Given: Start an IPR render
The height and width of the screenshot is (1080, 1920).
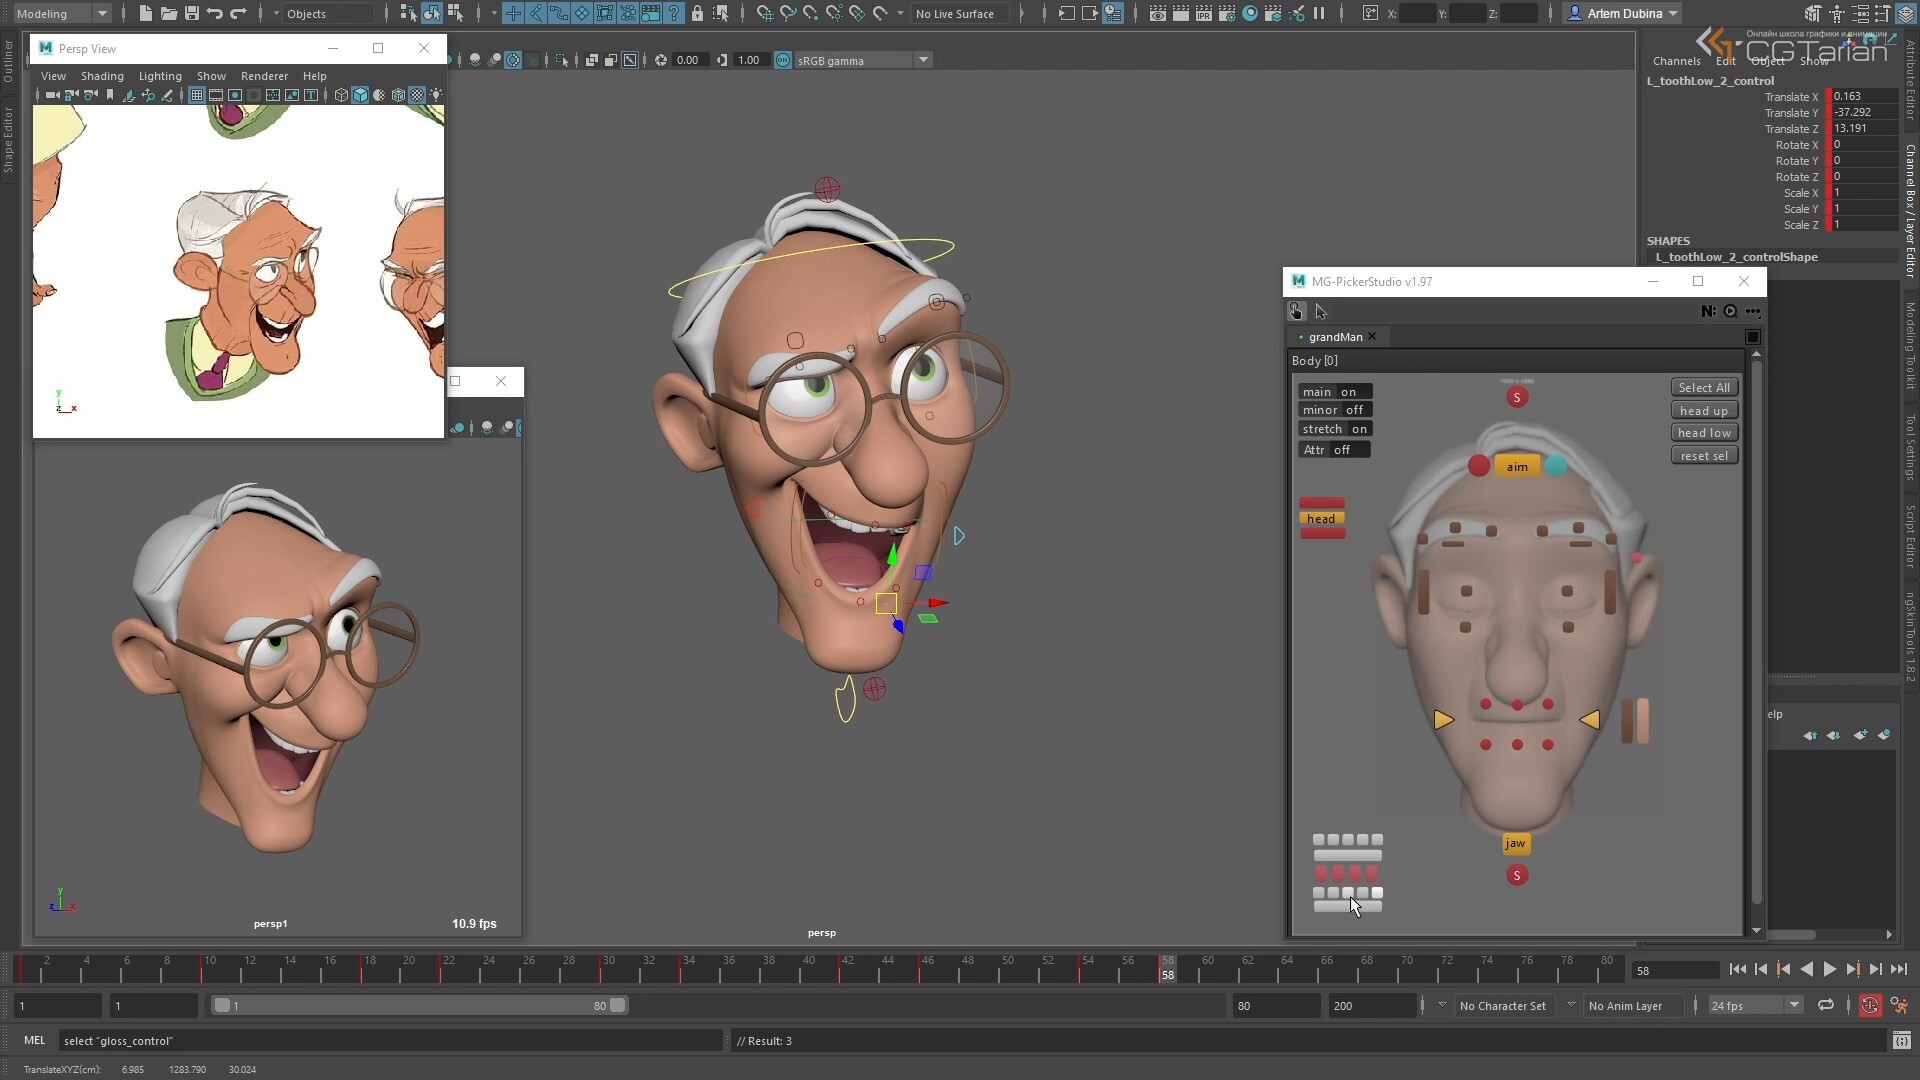Looking at the screenshot, I should click(x=1203, y=13).
